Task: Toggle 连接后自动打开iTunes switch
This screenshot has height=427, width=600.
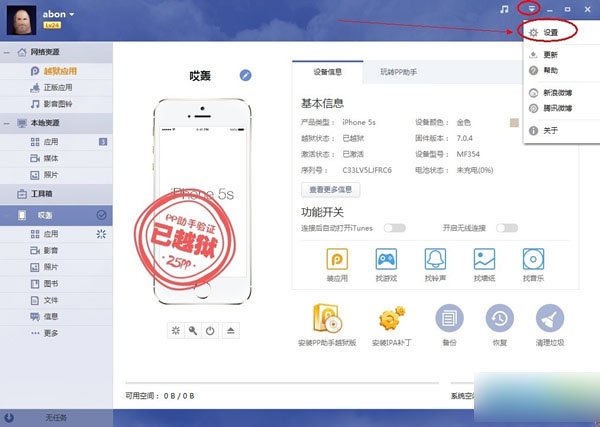Action: coord(395,228)
